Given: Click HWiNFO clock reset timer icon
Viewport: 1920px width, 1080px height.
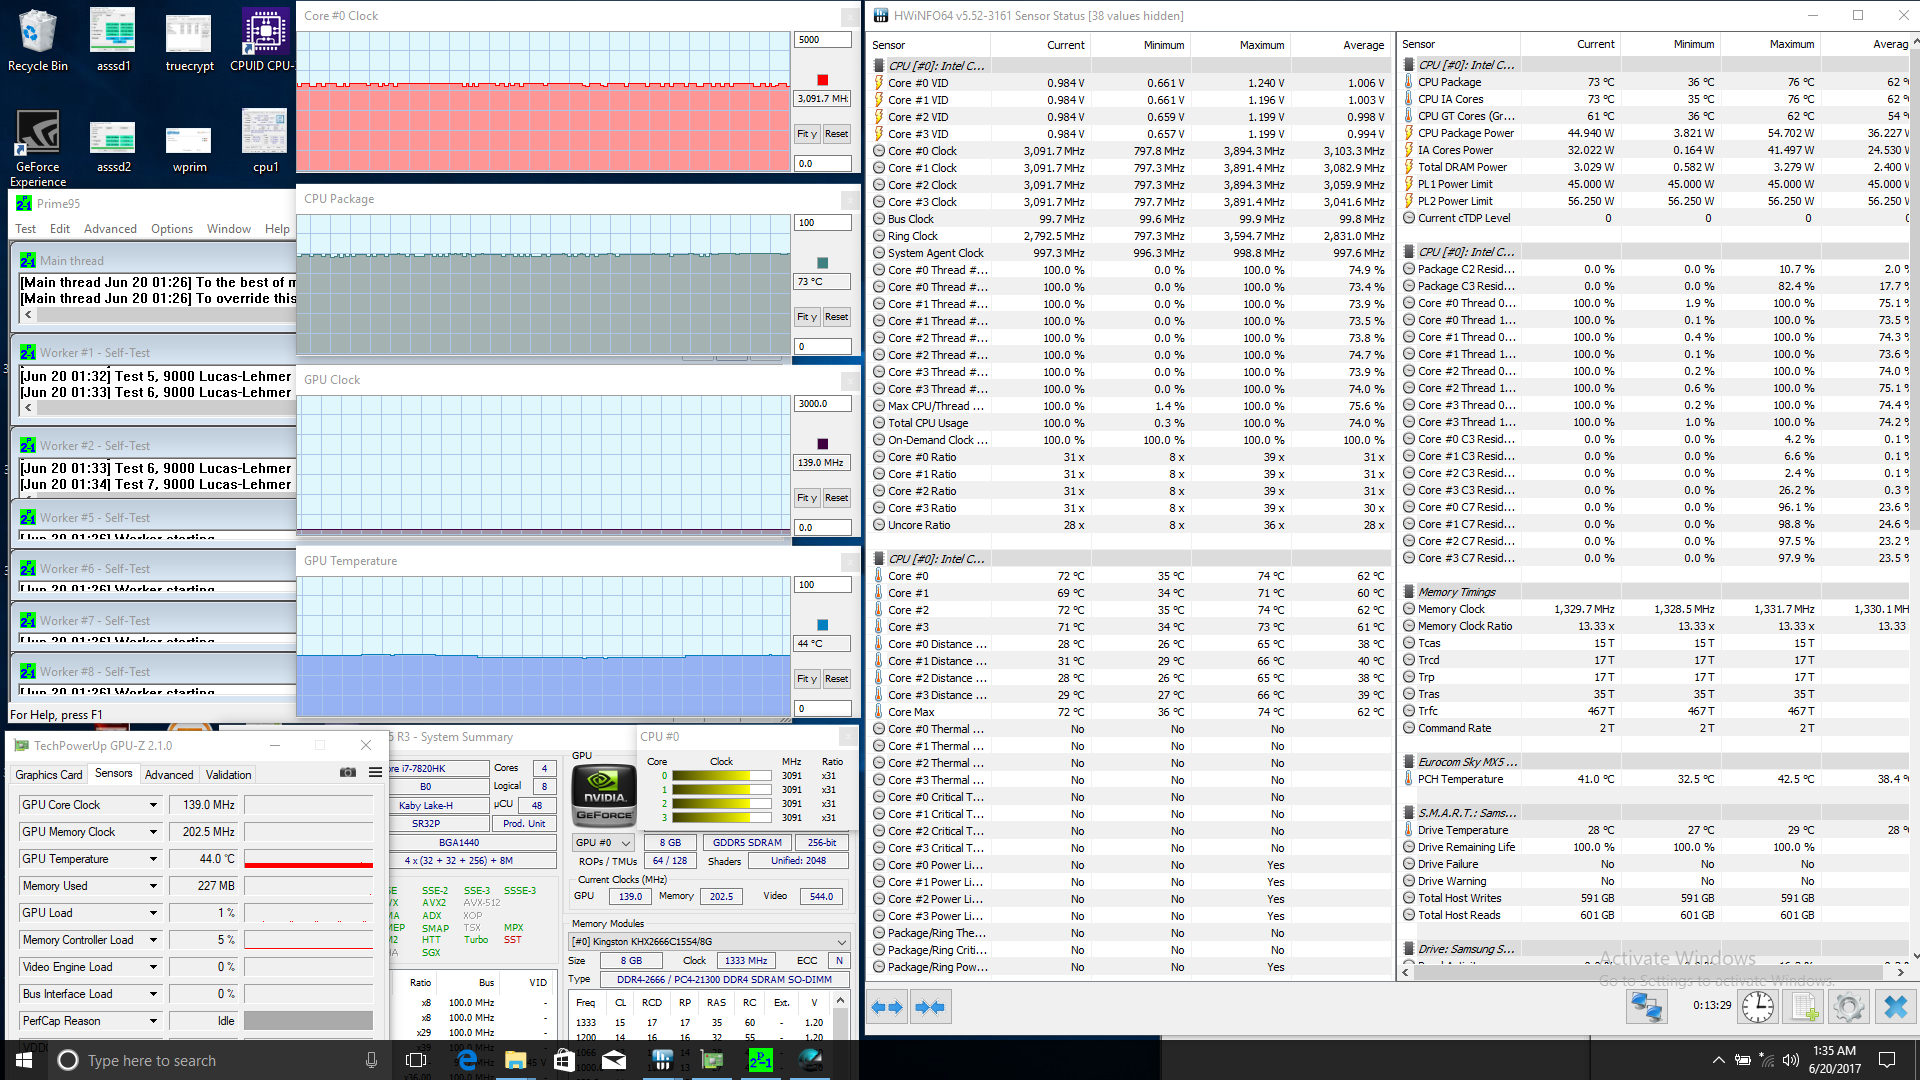Looking at the screenshot, I should tap(1758, 1006).
